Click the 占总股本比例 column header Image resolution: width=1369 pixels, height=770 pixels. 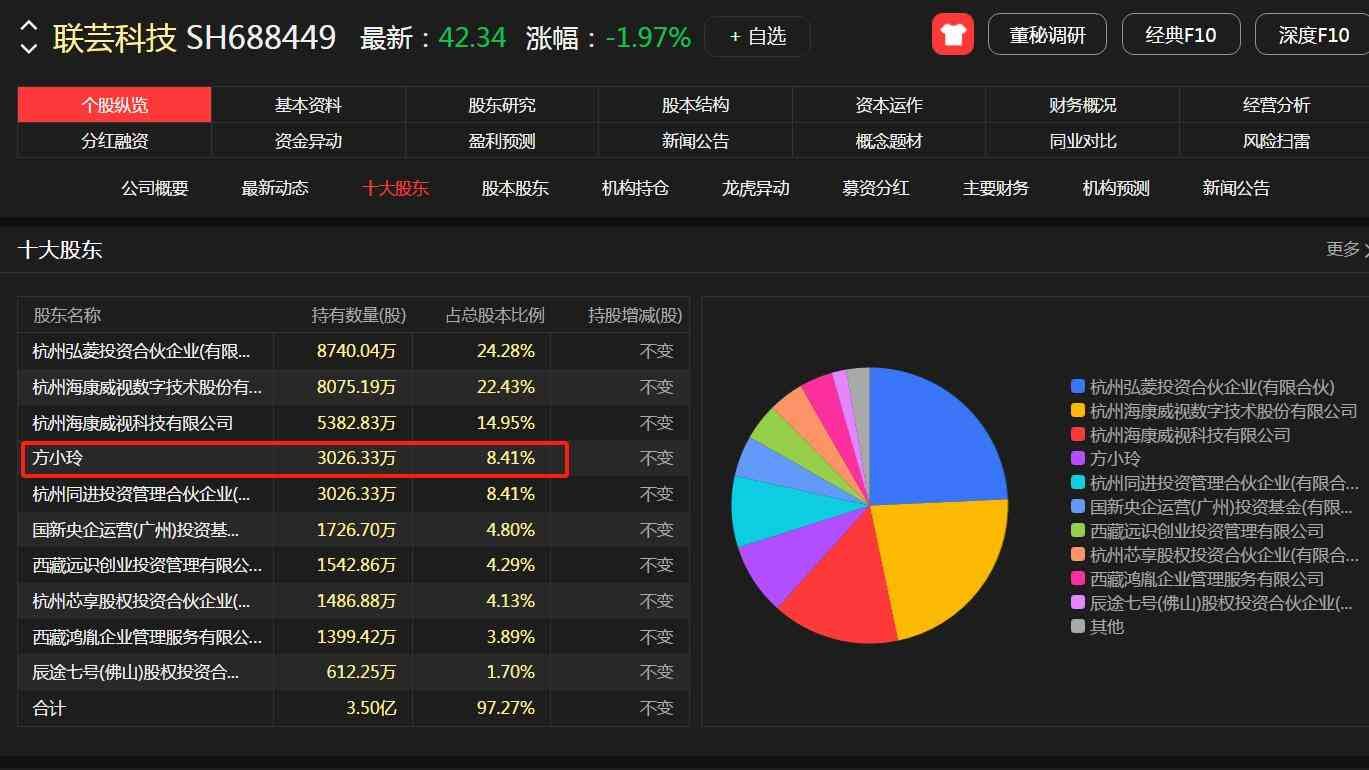pyautogui.click(x=494, y=315)
